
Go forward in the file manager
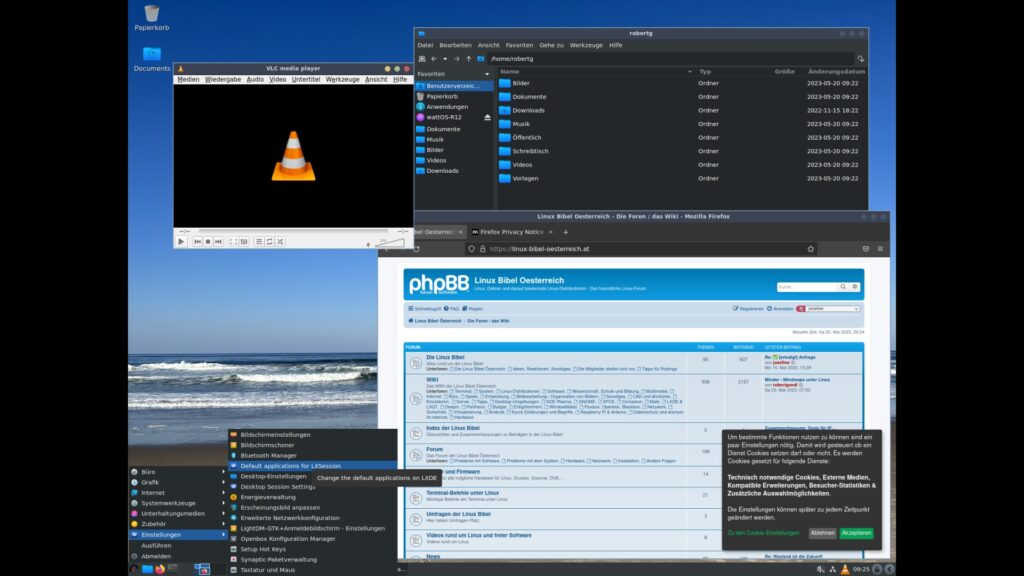[456, 59]
